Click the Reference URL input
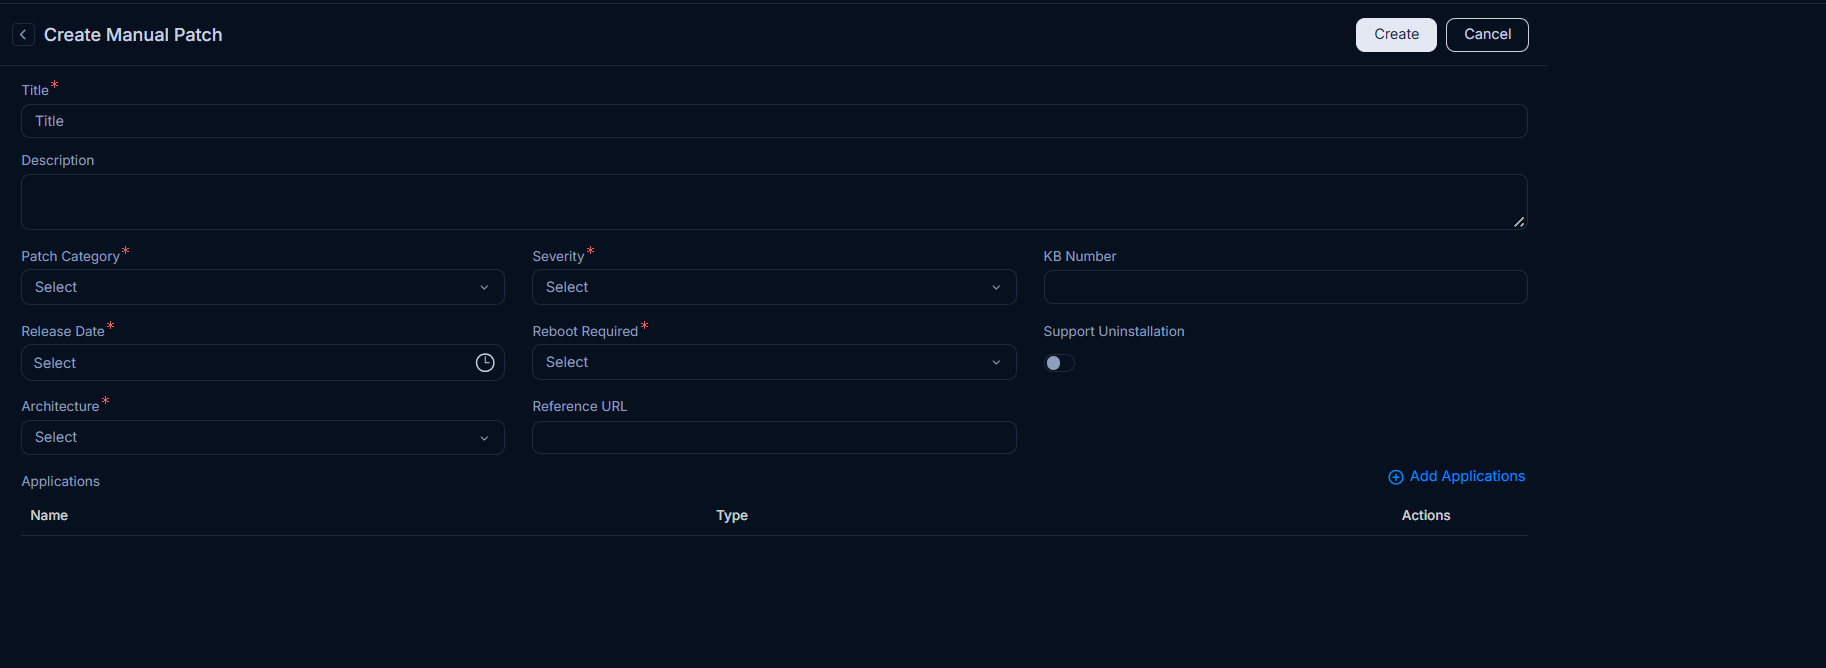The image size is (1826, 668). pyautogui.click(x=774, y=437)
